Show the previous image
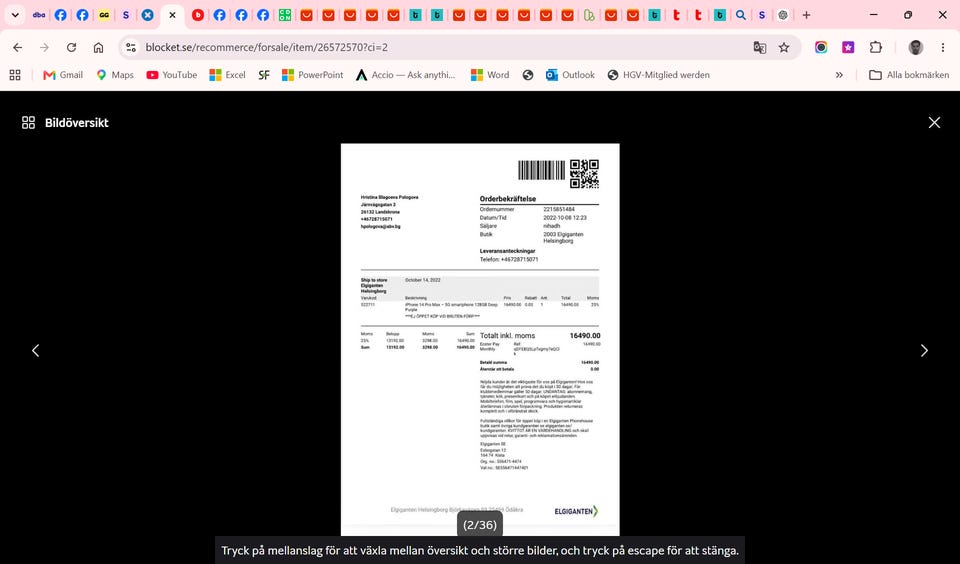 (36, 350)
